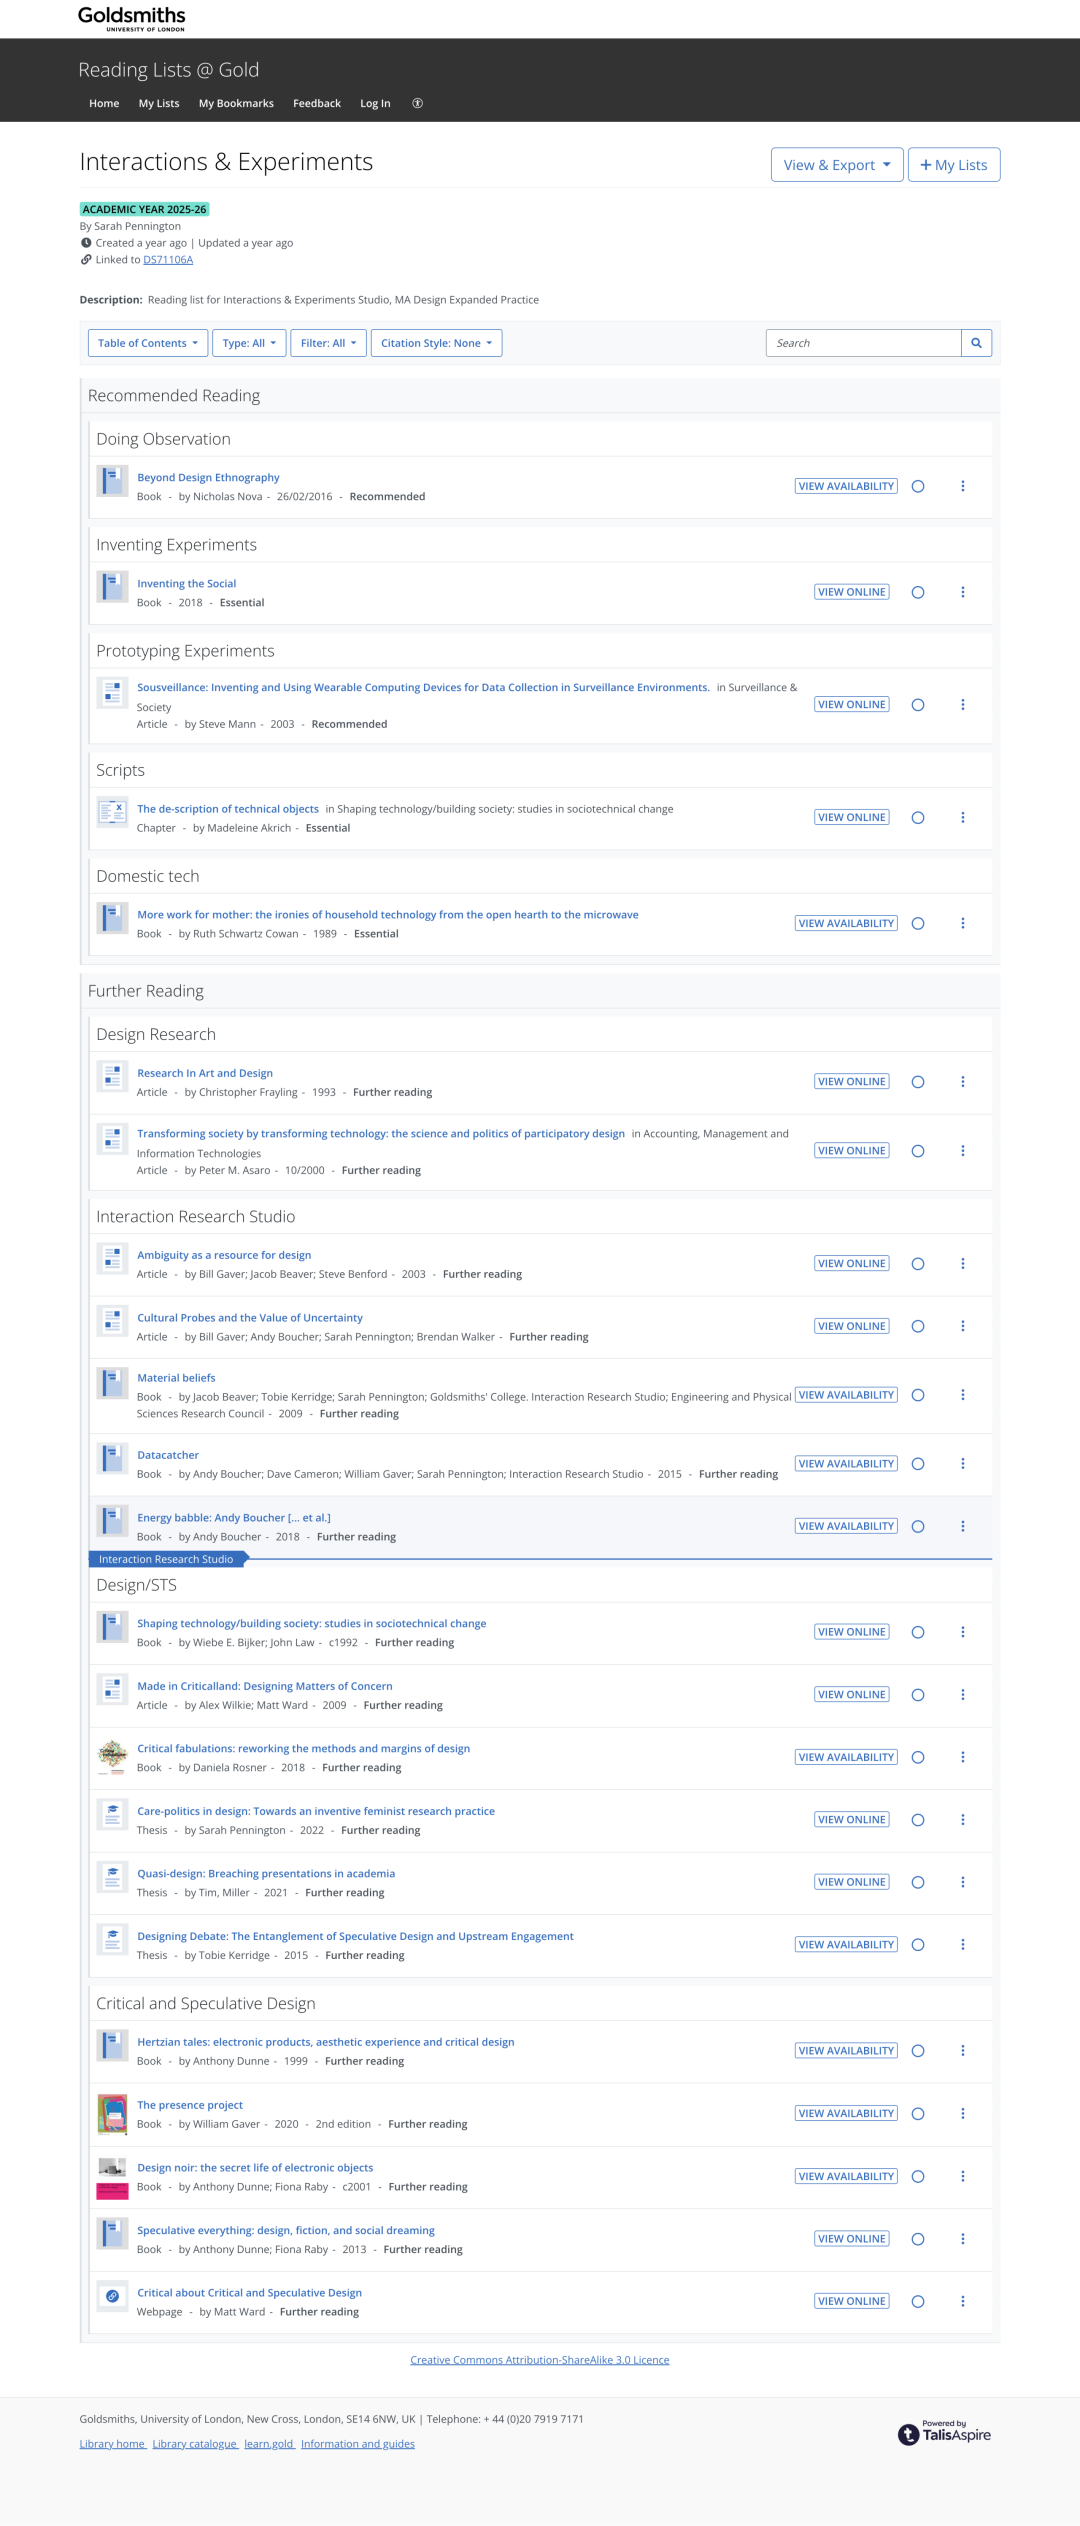The image size is (1080, 2526).
Task: Click thesis icon beside Care-politics in design
Action: coord(113,1814)
